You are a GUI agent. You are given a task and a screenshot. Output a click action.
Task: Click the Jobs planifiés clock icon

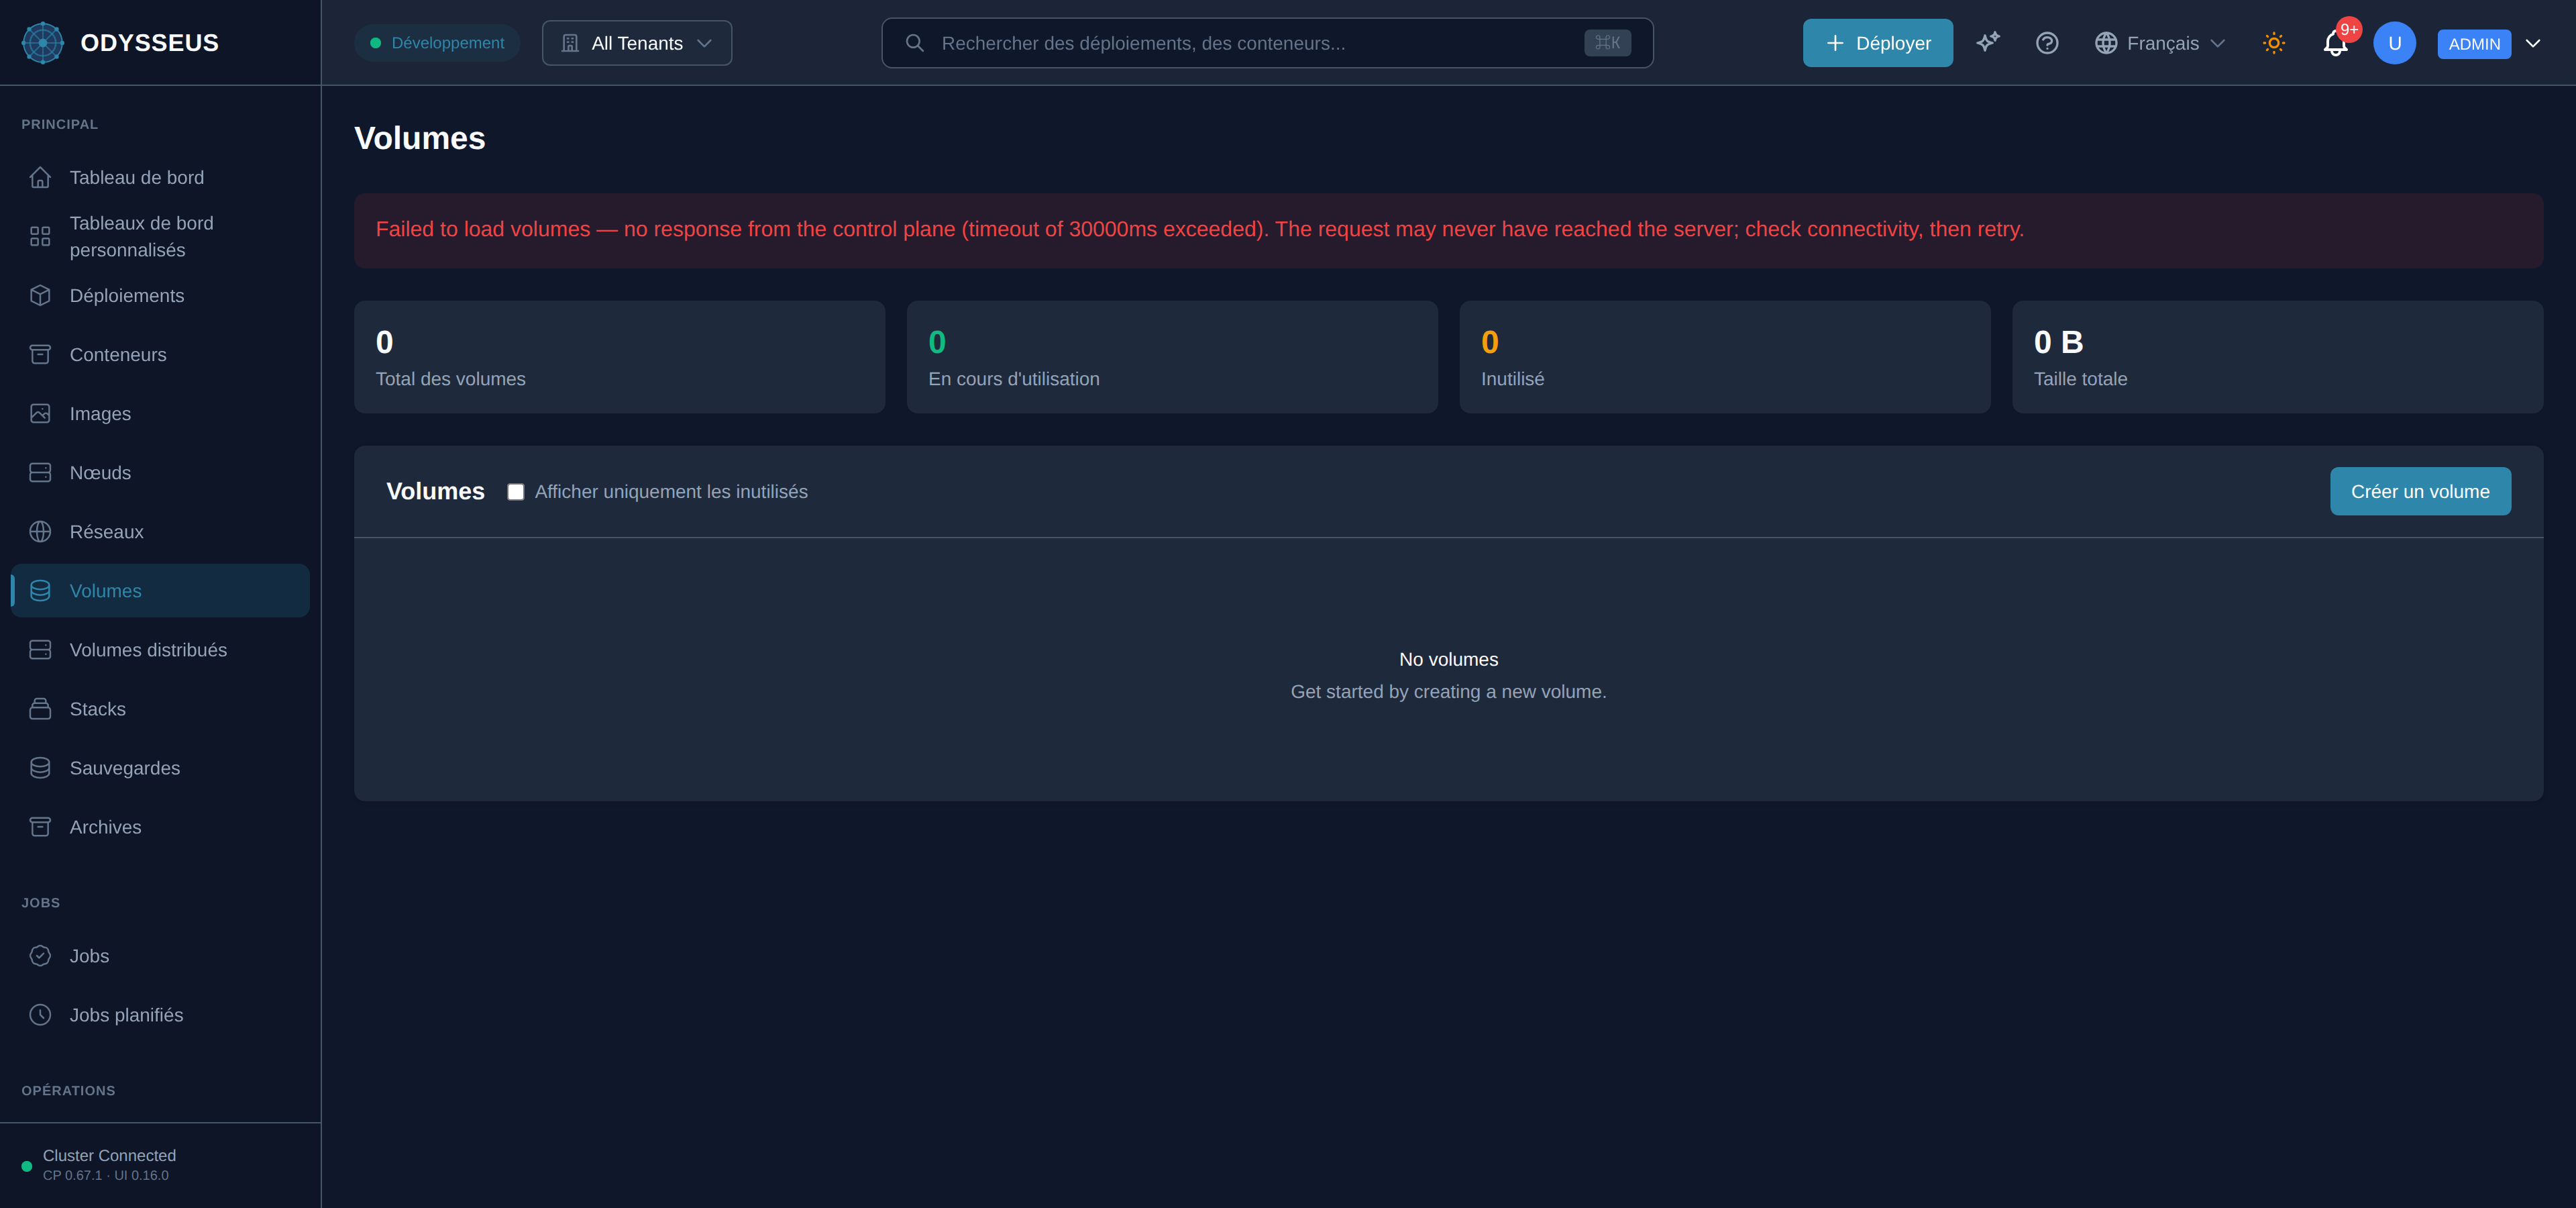[x=40, y=1014]
